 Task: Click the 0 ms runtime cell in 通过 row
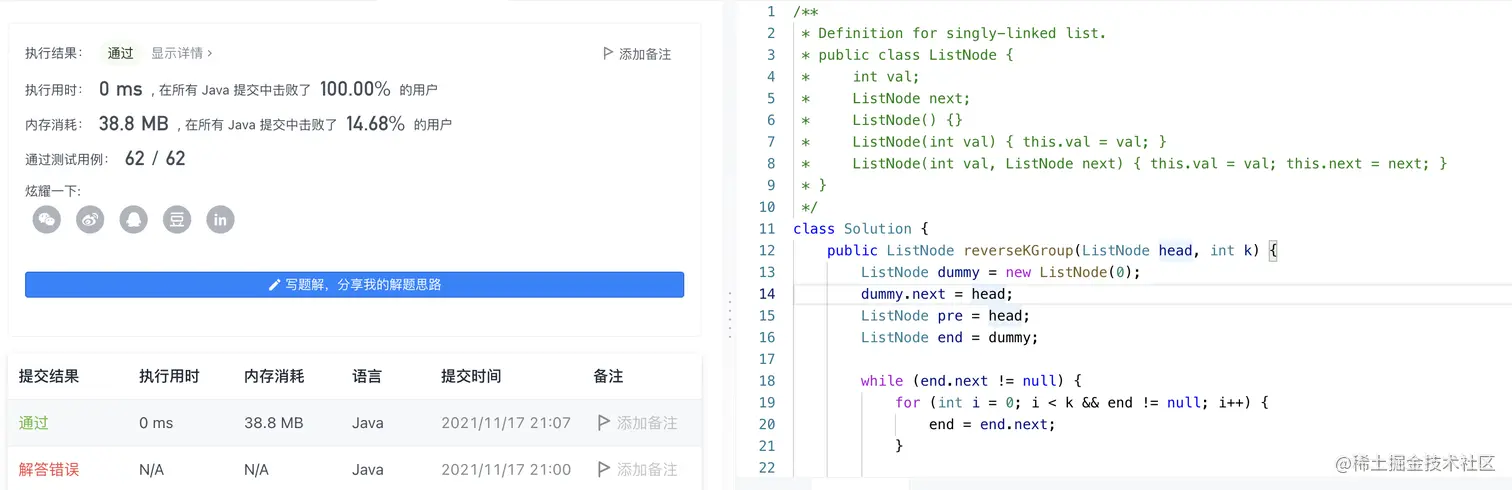coord(156,423)
